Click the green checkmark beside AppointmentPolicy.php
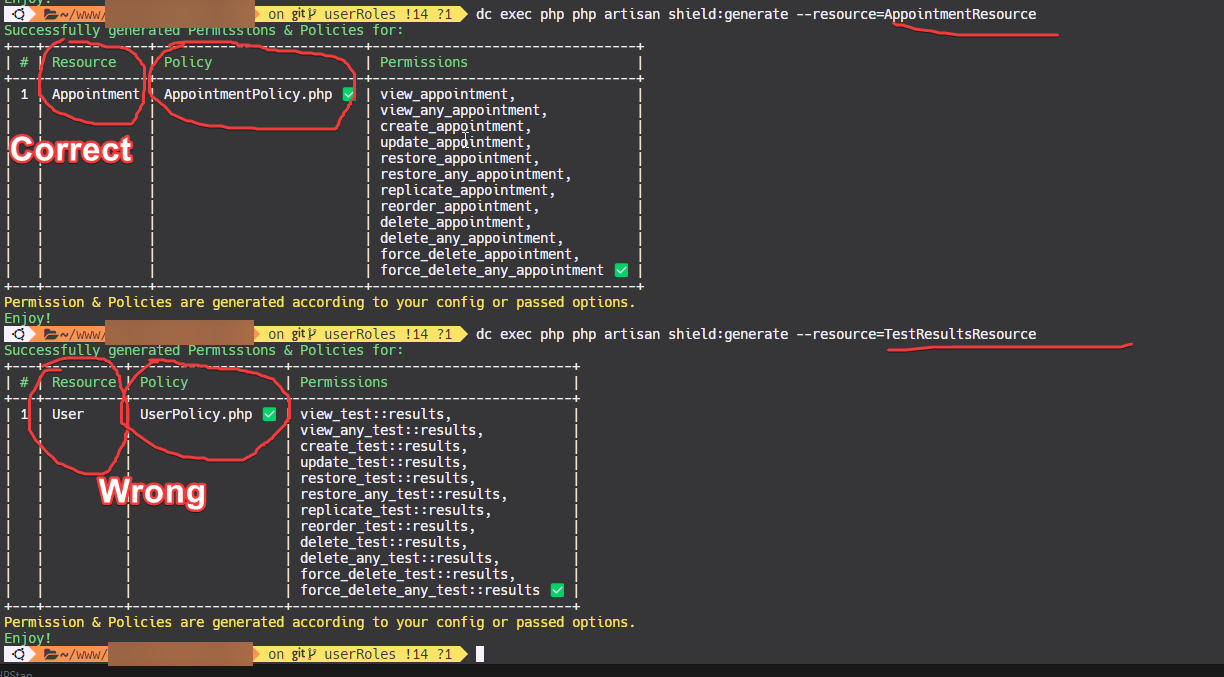 tap(349, 93)
